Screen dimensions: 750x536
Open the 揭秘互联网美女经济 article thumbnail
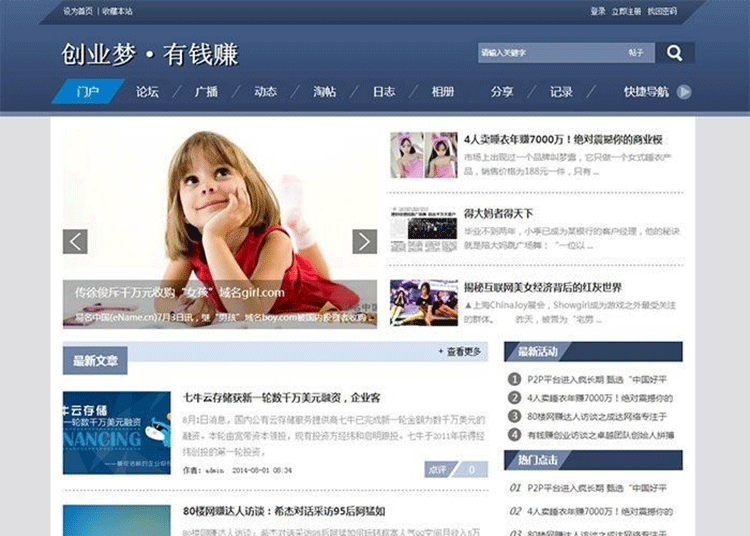[424, 303]
